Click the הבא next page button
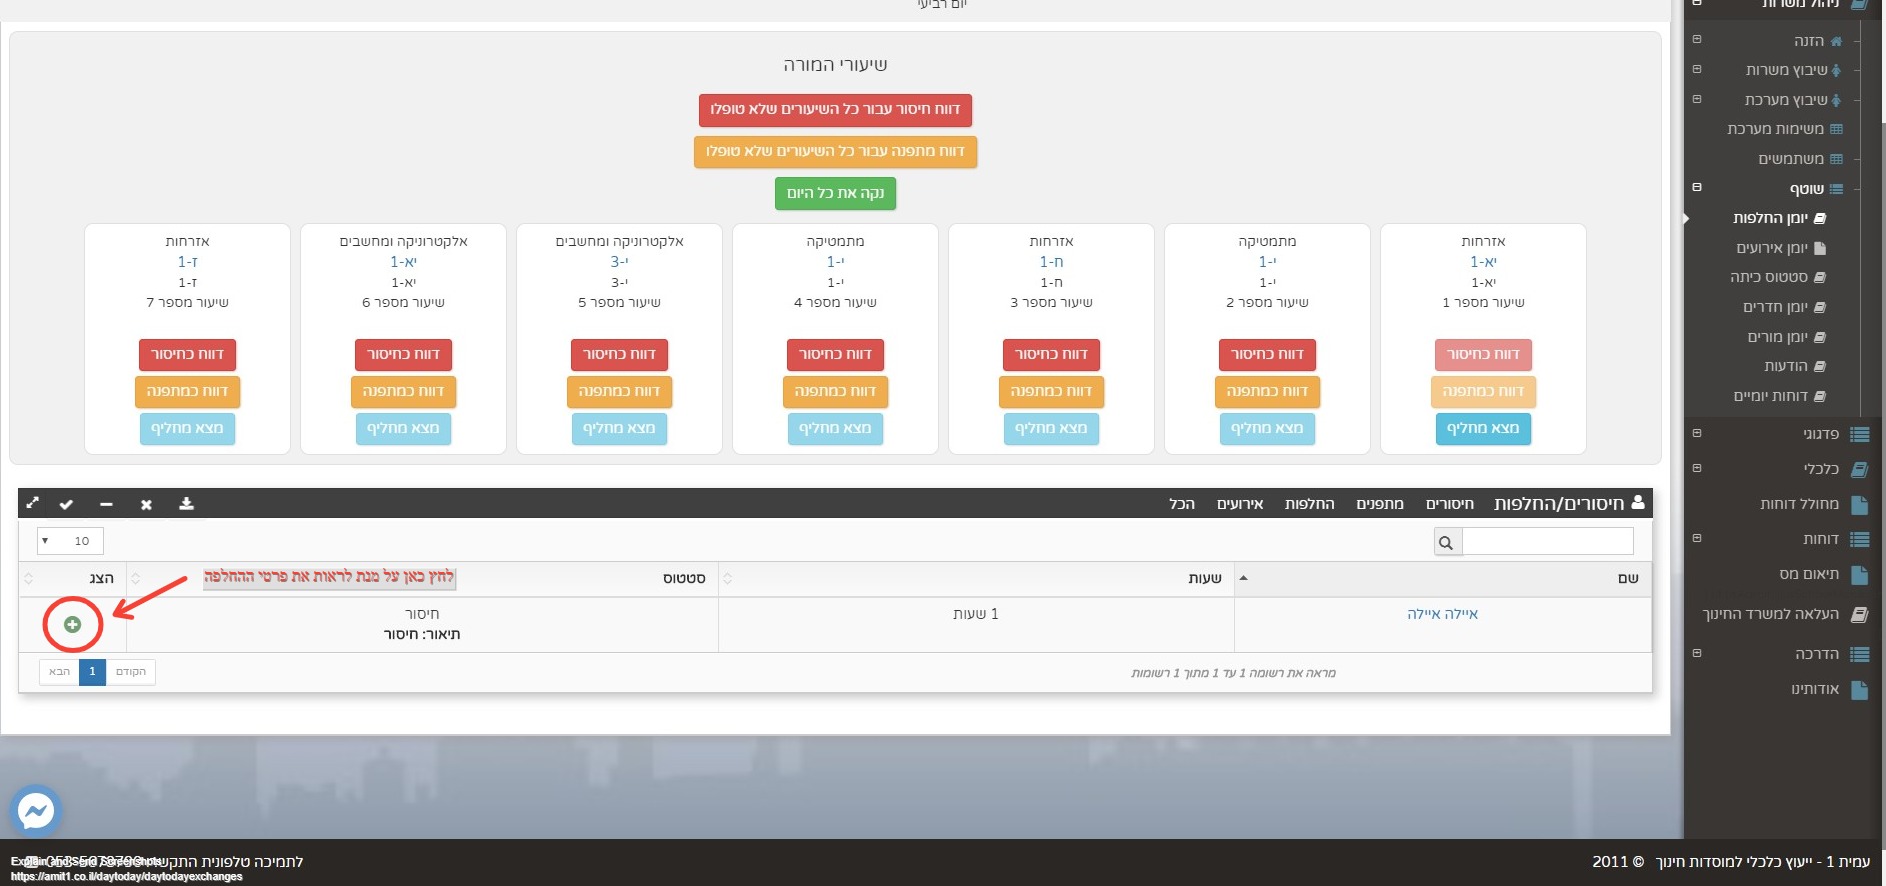 click(60, 672)
